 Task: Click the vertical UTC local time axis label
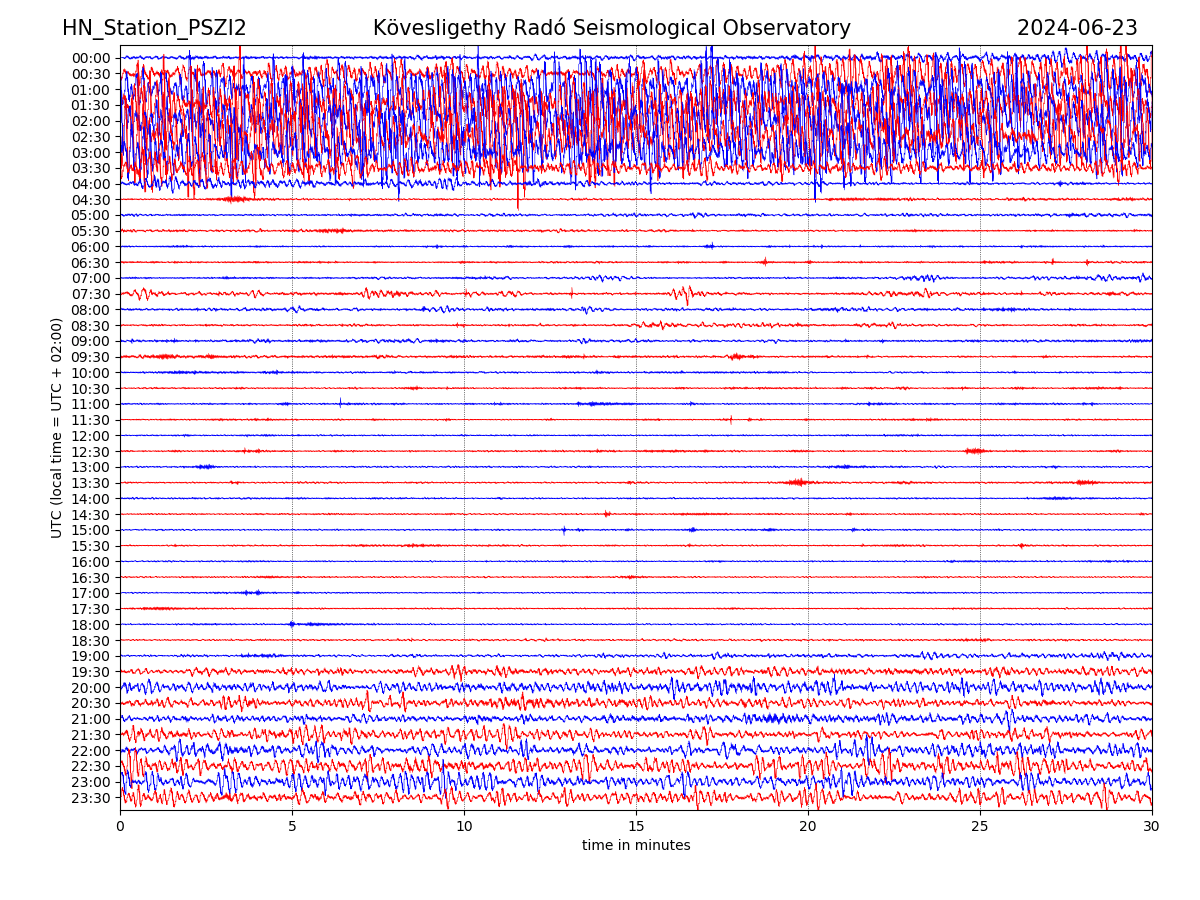pyautogui.click(x=57, y=427)
